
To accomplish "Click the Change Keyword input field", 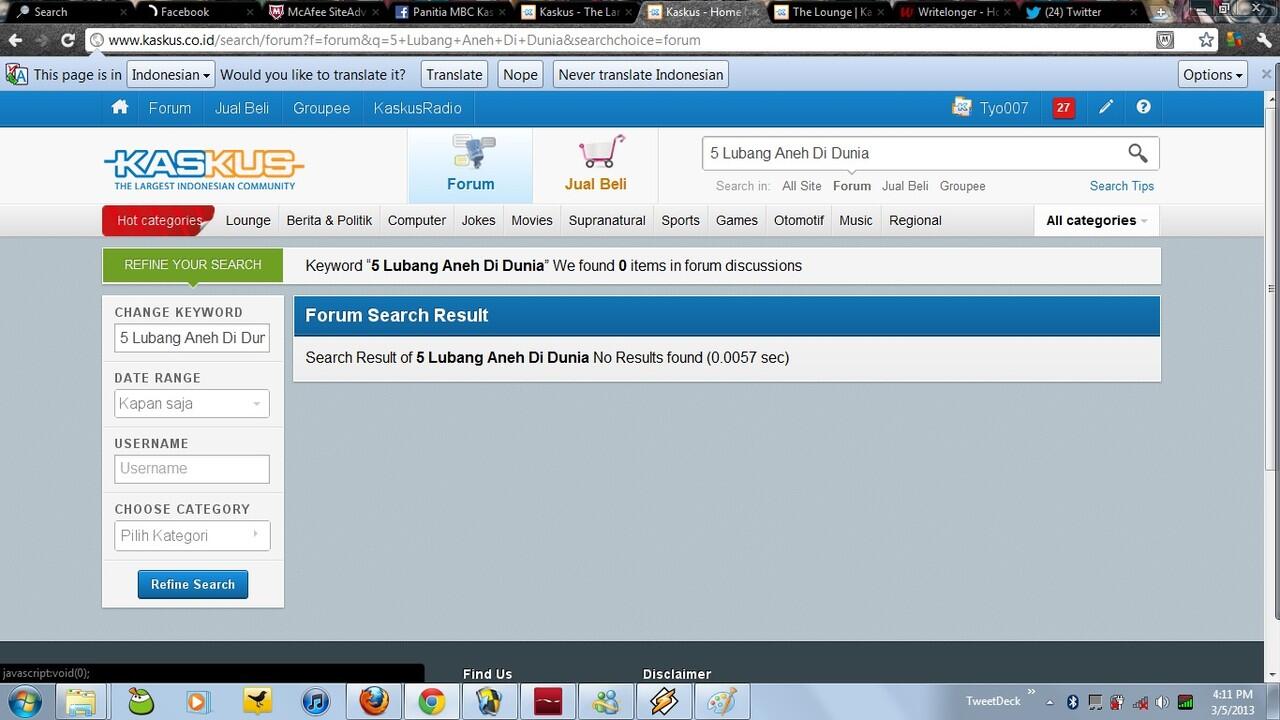I will (x=192, y=338).
